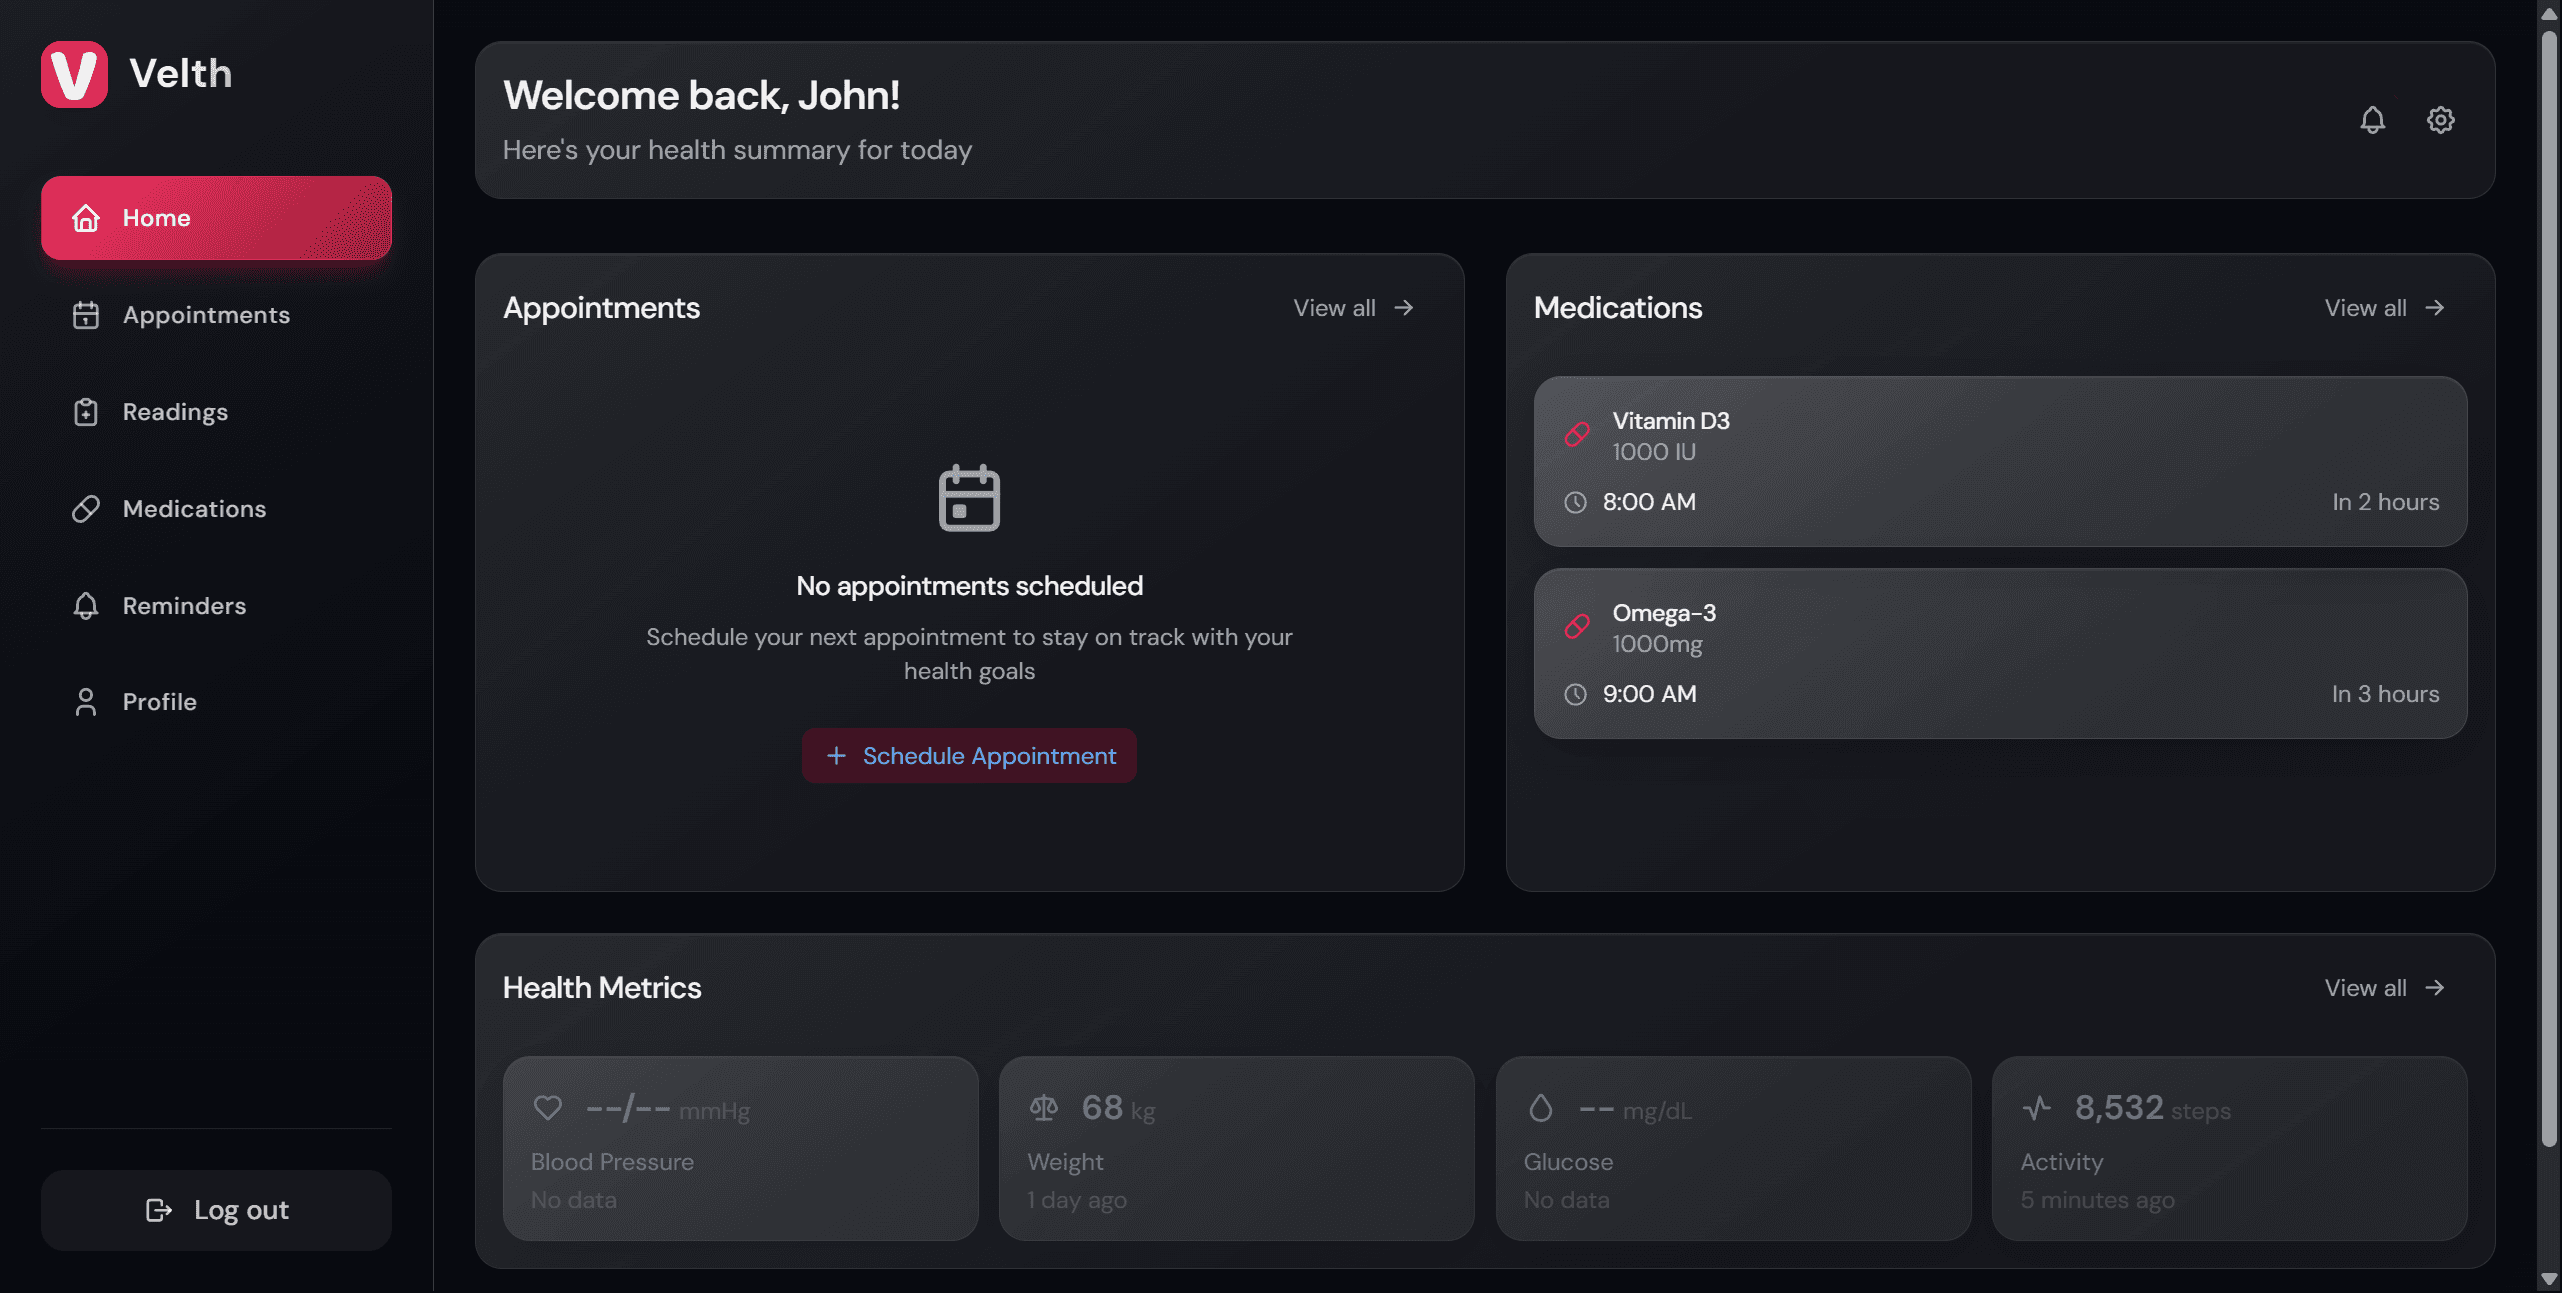The width and height of the screenshot is (2562, 1293).
Task: Click the '1000 IU' dosage text
Action: [1654, 452]
